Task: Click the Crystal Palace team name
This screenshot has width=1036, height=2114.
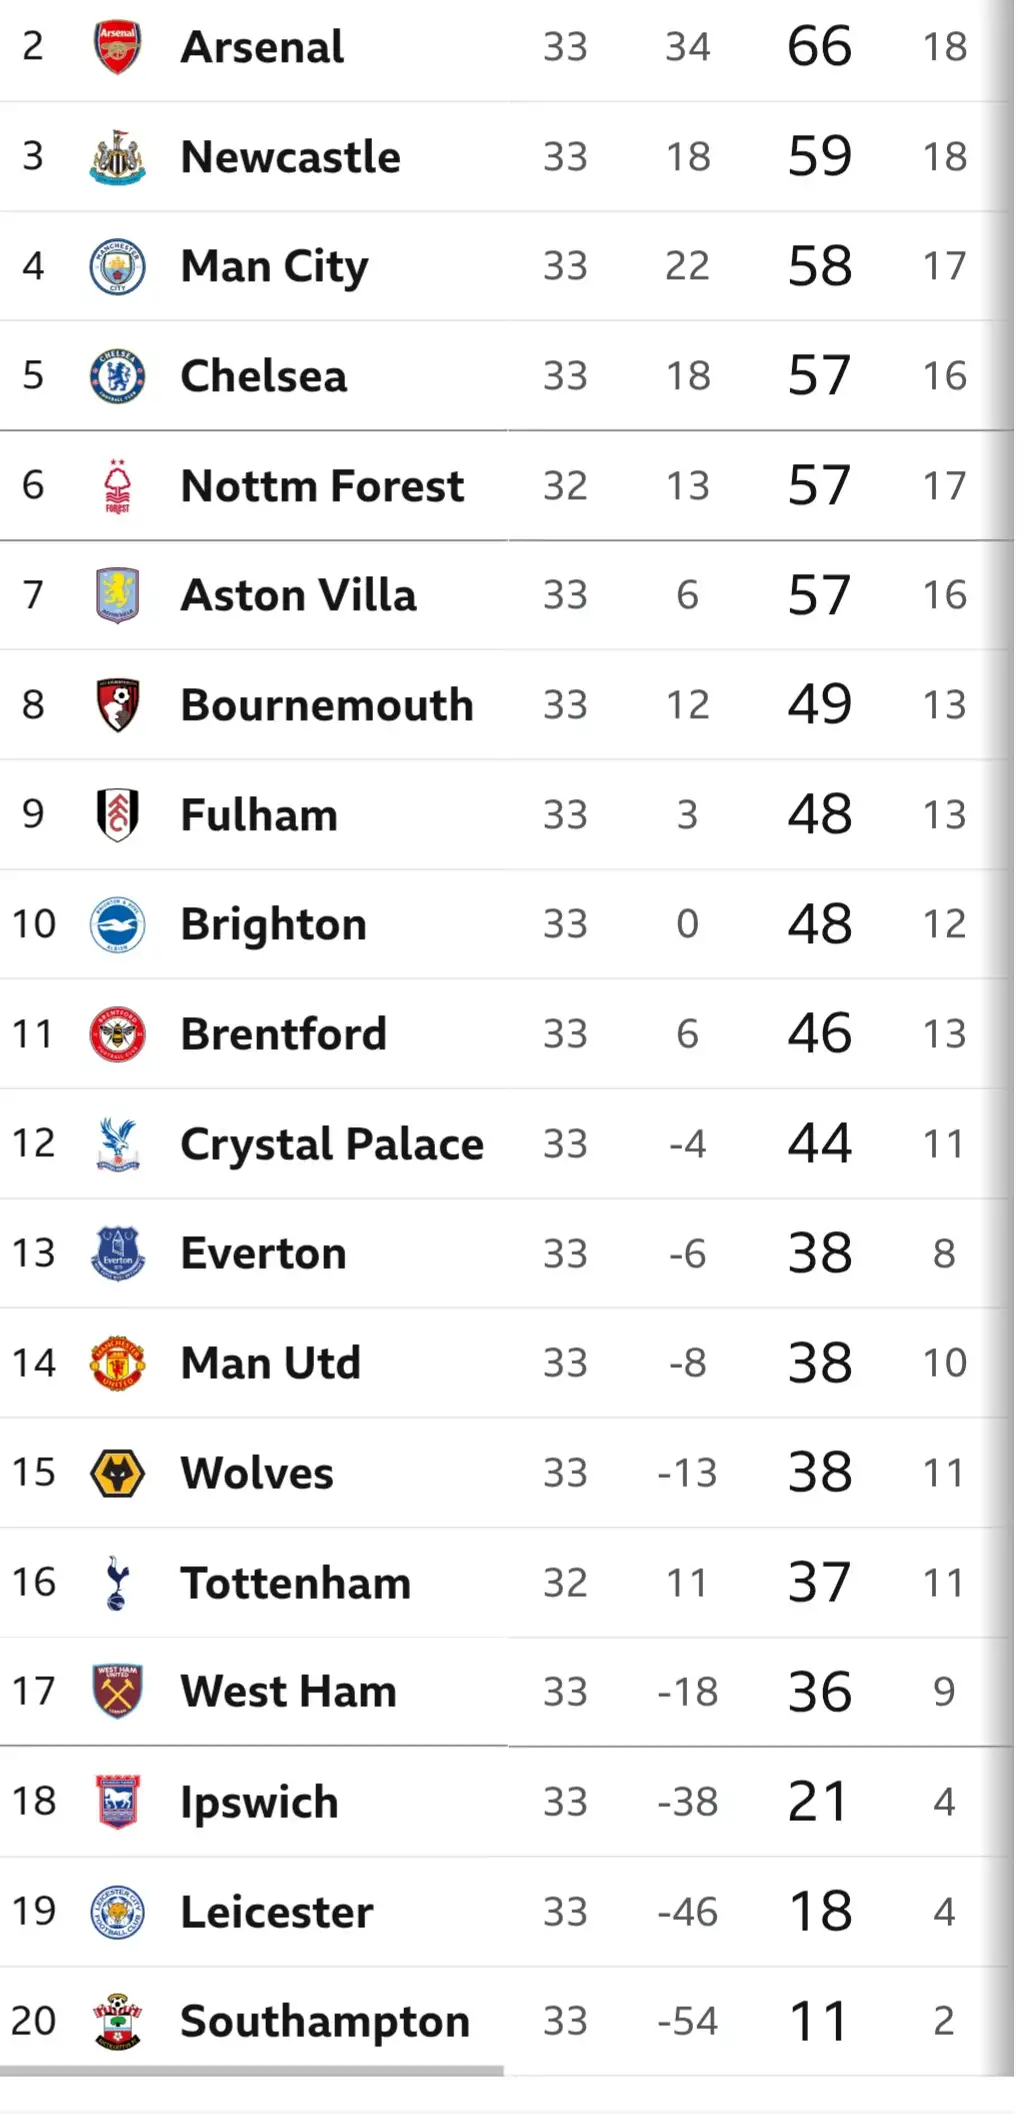Action: 331,1144
